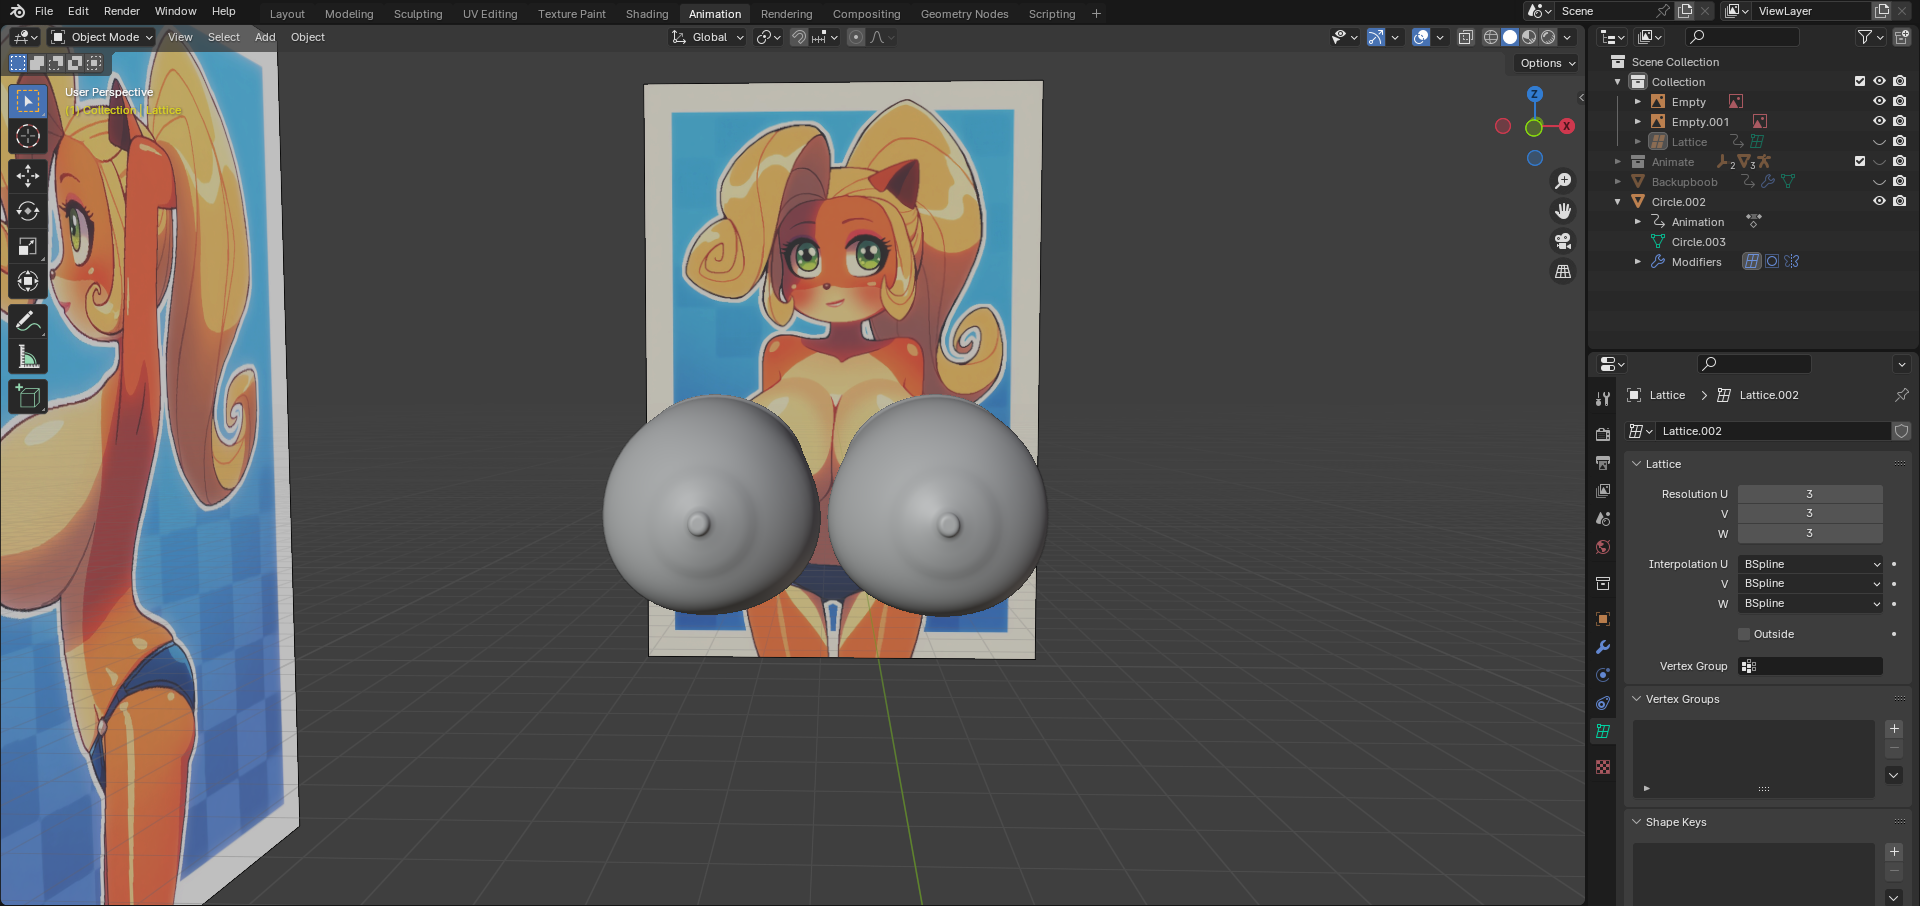Viewport: 1920px width, 906px height.
Task: Open the Texture properties tab
Action: [1603, 767]
